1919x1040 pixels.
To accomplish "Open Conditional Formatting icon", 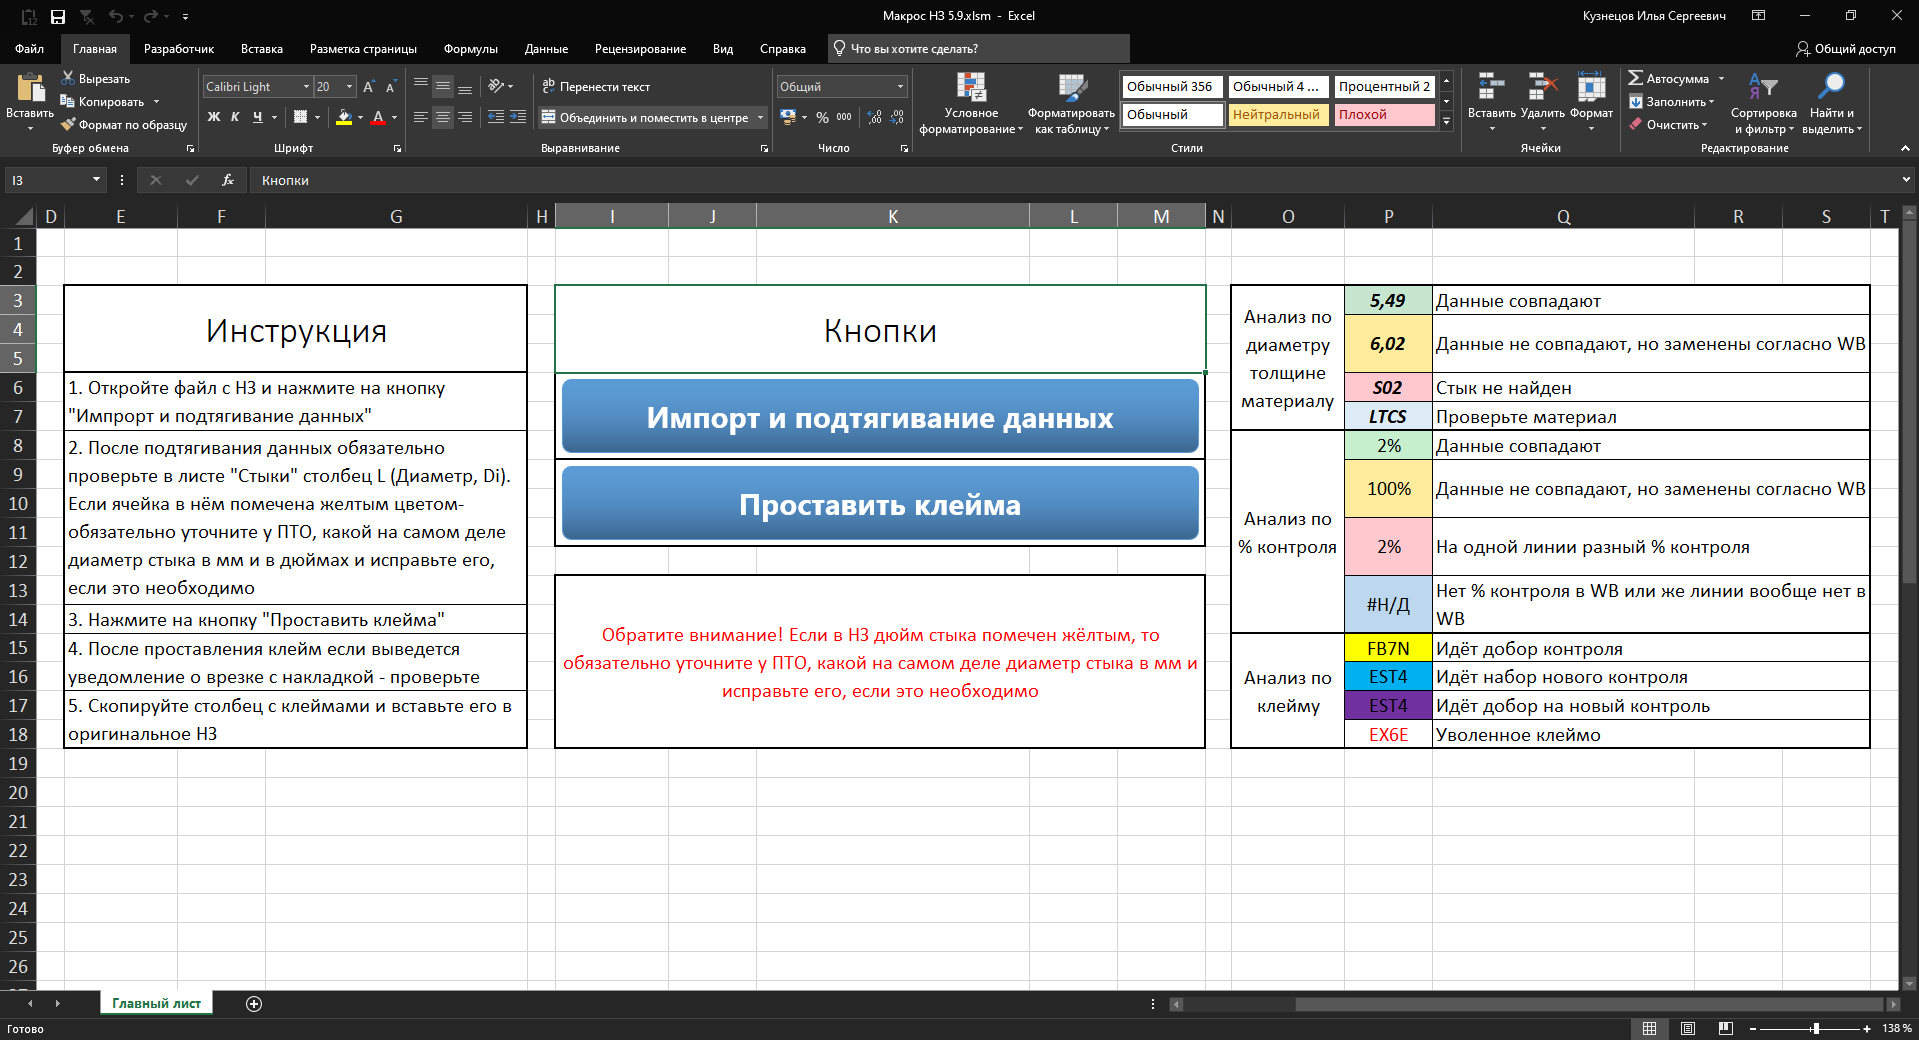I will coord(970,89).
